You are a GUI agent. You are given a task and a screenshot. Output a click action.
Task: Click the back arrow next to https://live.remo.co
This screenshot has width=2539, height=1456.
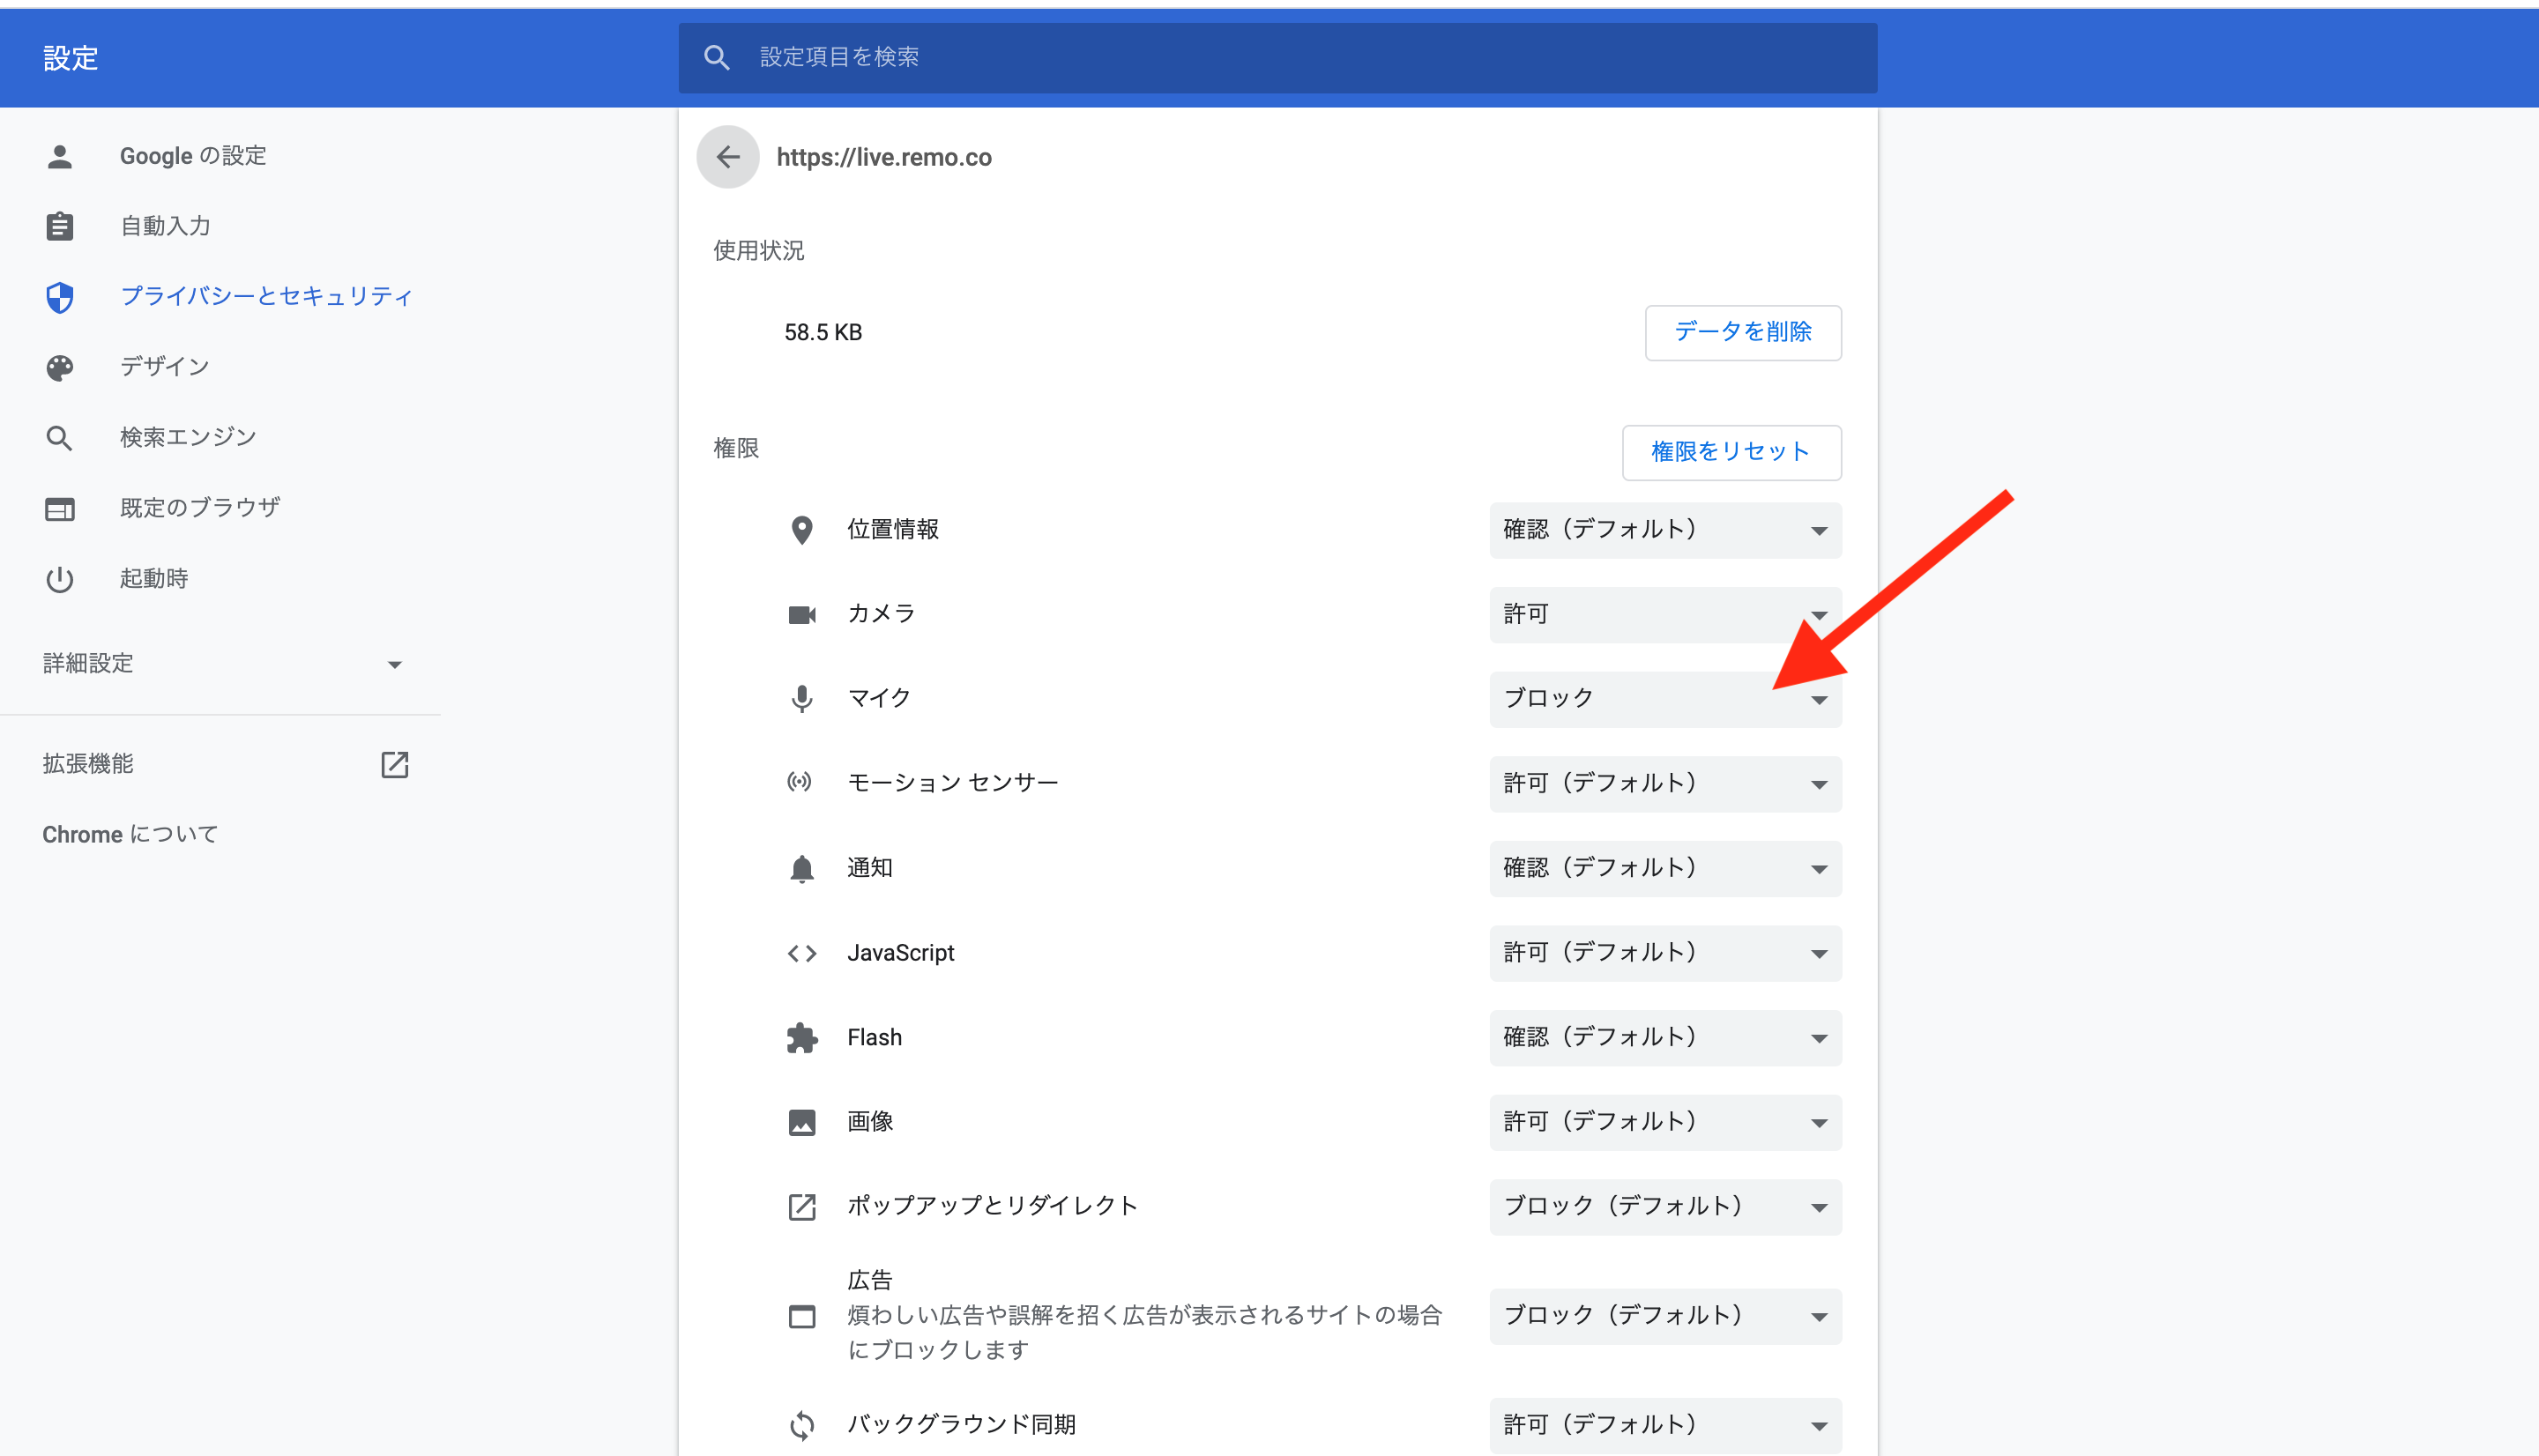pyautogui.click(x=727, y=157)
